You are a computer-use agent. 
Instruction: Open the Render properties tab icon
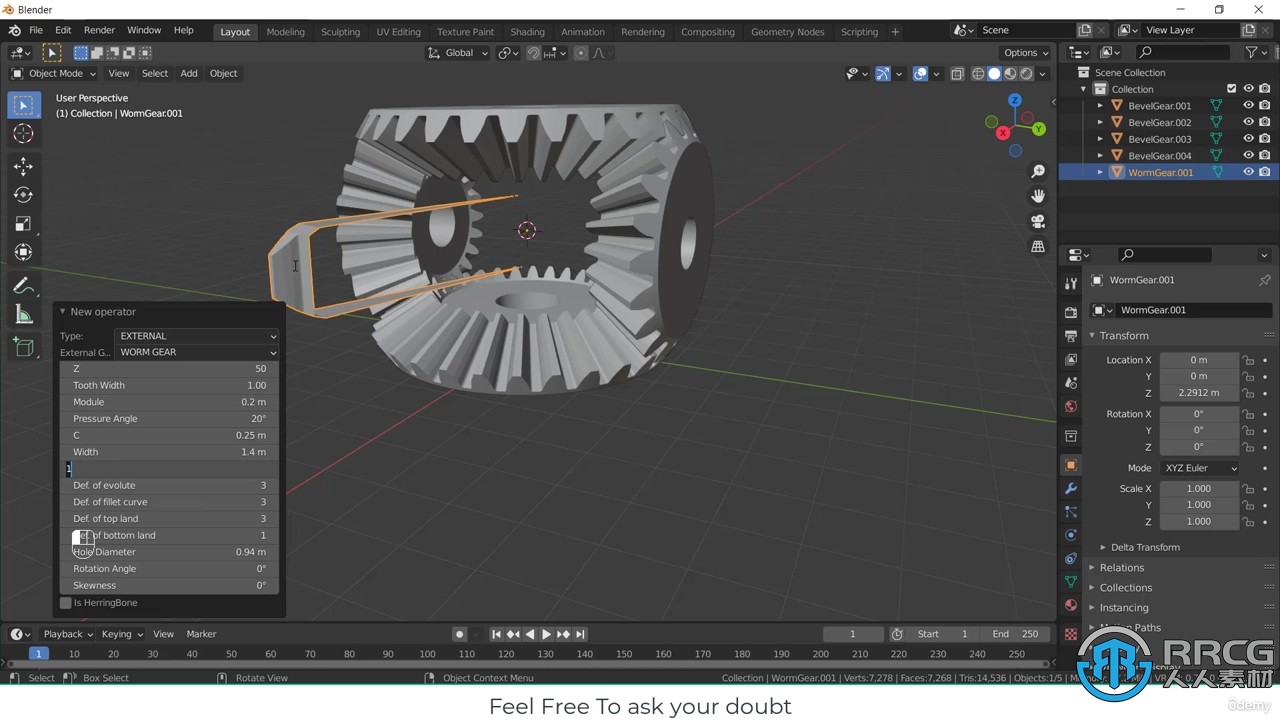1071,312
